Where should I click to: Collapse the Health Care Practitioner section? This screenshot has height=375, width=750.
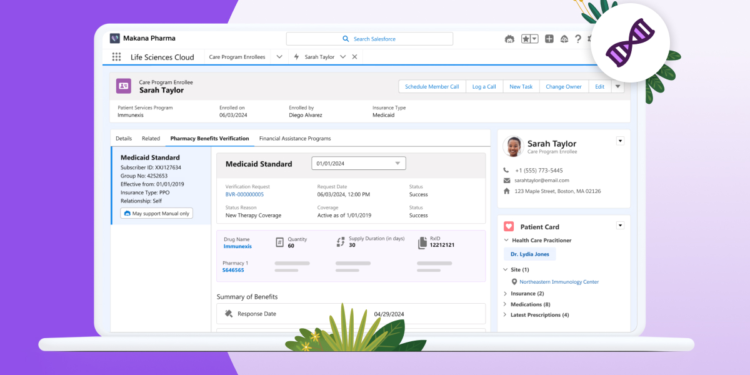click(x=506, y=240)
